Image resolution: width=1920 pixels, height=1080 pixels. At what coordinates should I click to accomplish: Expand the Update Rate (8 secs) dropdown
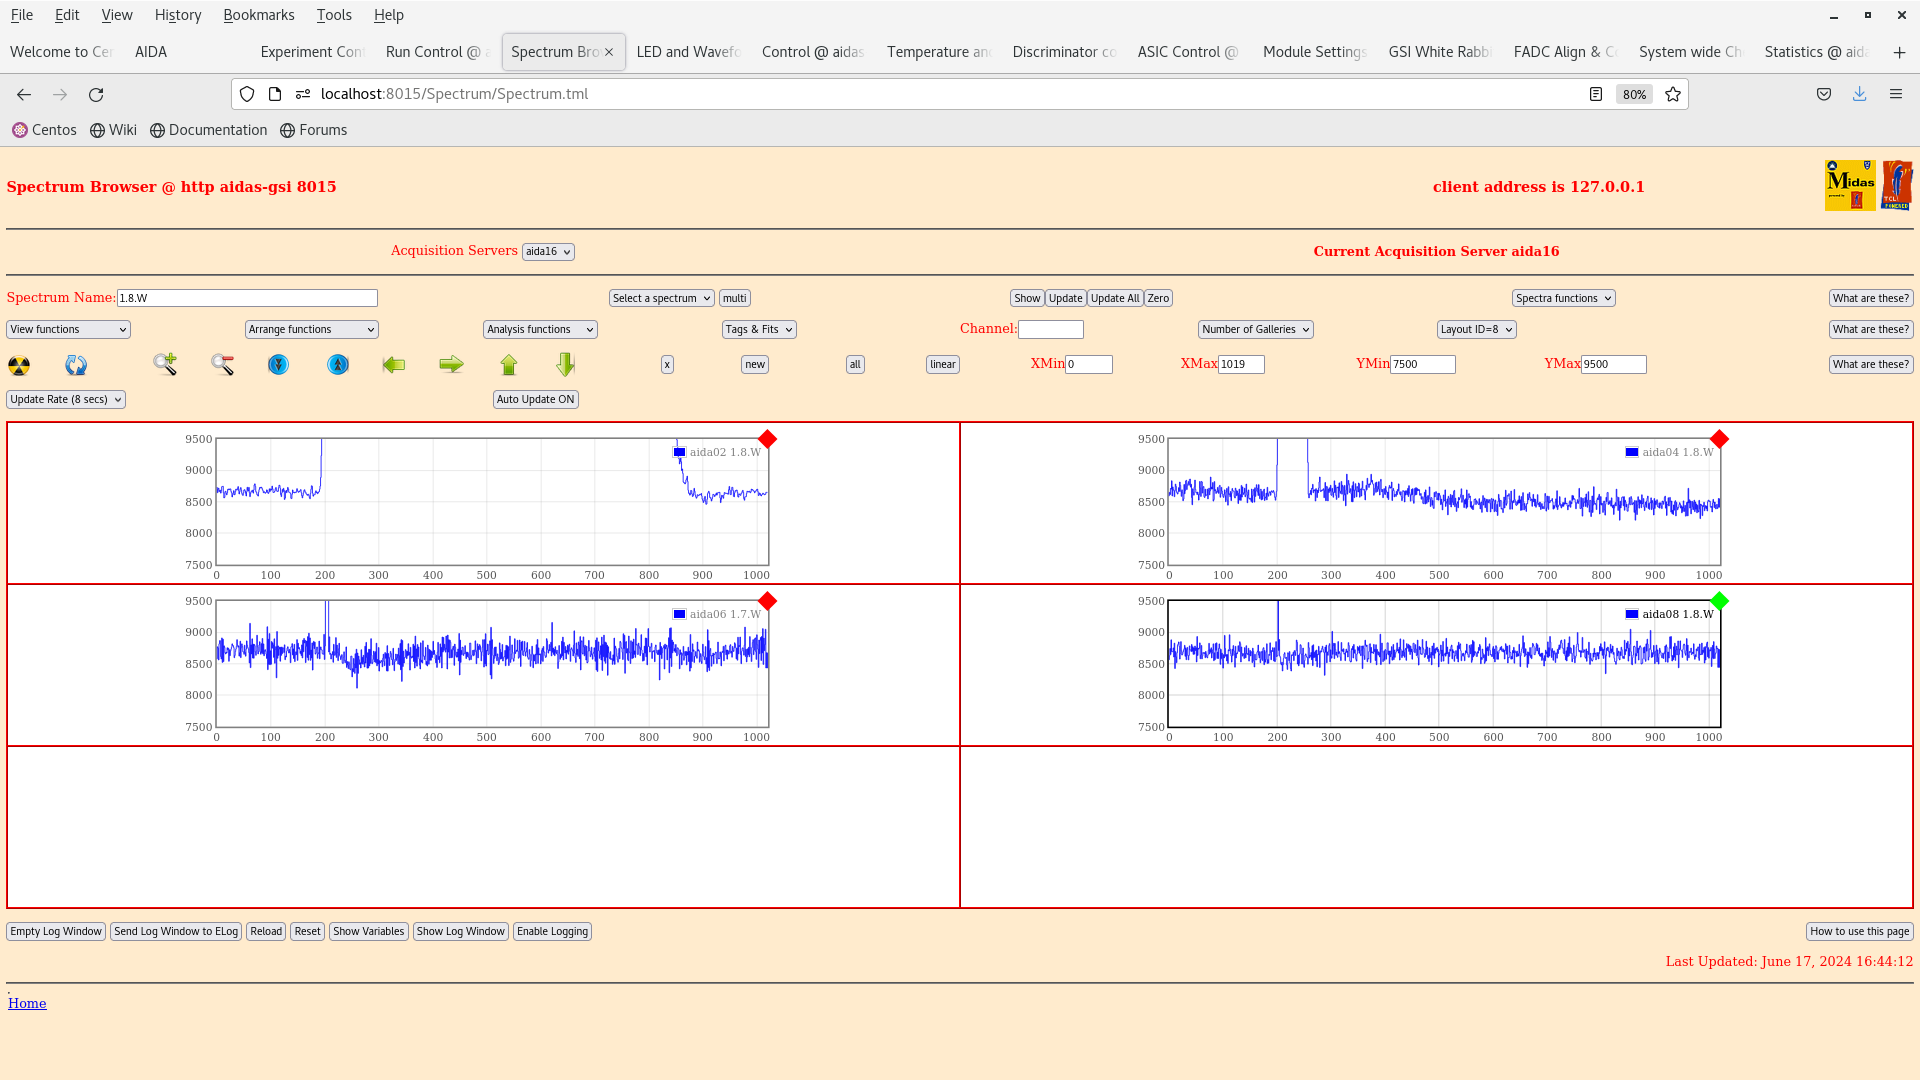tap(66, 399)
